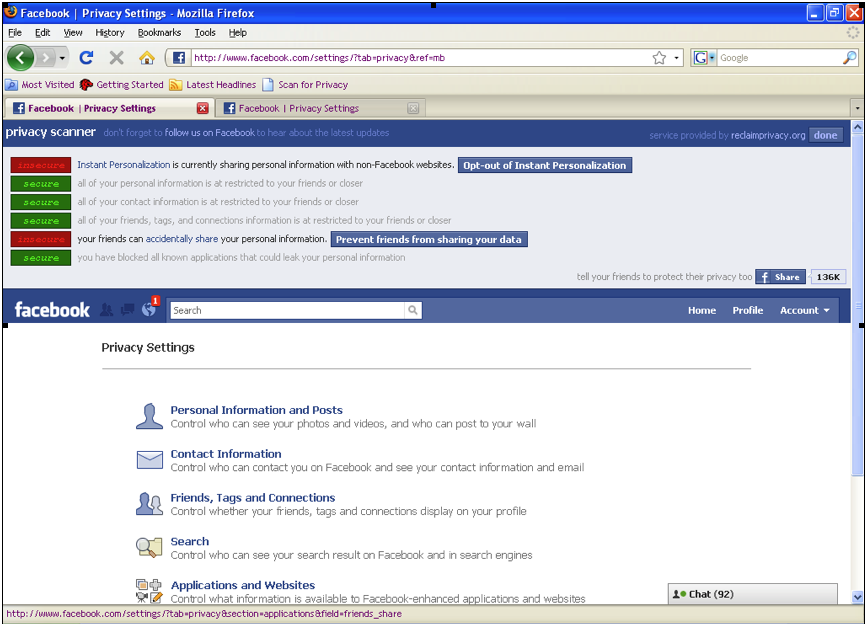
Task: Click Opt-out of Instant Personalization button
Action: click(x=545, y=165)
